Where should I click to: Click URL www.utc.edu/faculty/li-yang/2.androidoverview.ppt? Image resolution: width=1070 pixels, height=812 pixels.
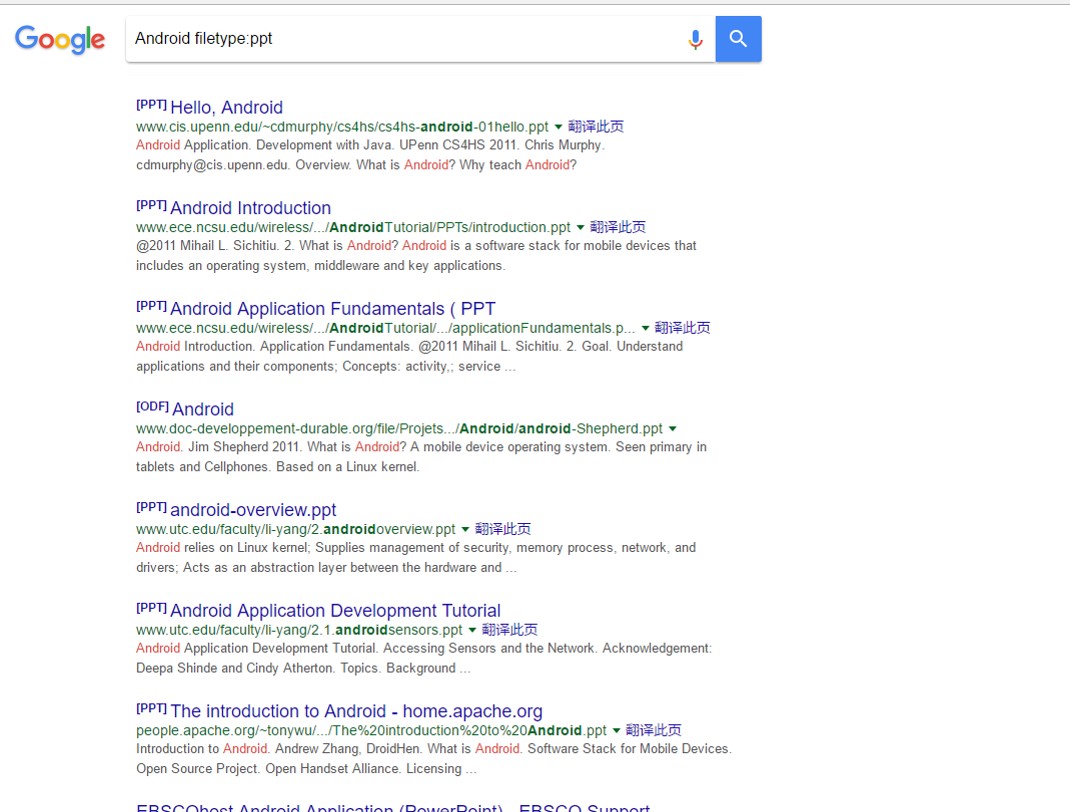coord(295,530)
